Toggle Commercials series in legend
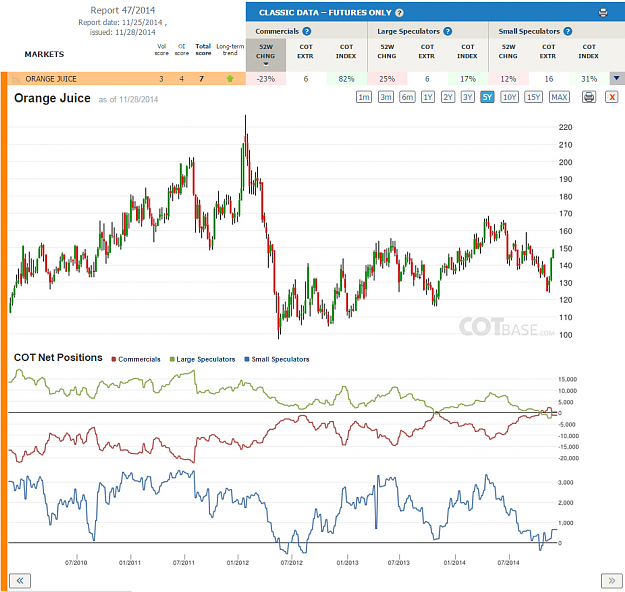The height and width of the screenshot is (592, 625). coord(136,359)
